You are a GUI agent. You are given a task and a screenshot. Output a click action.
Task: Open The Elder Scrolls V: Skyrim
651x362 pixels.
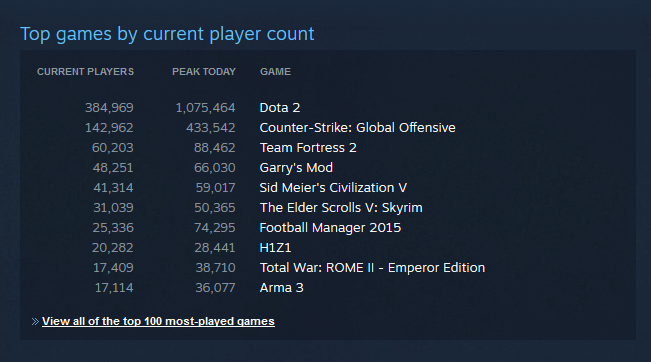click(341, 207)
